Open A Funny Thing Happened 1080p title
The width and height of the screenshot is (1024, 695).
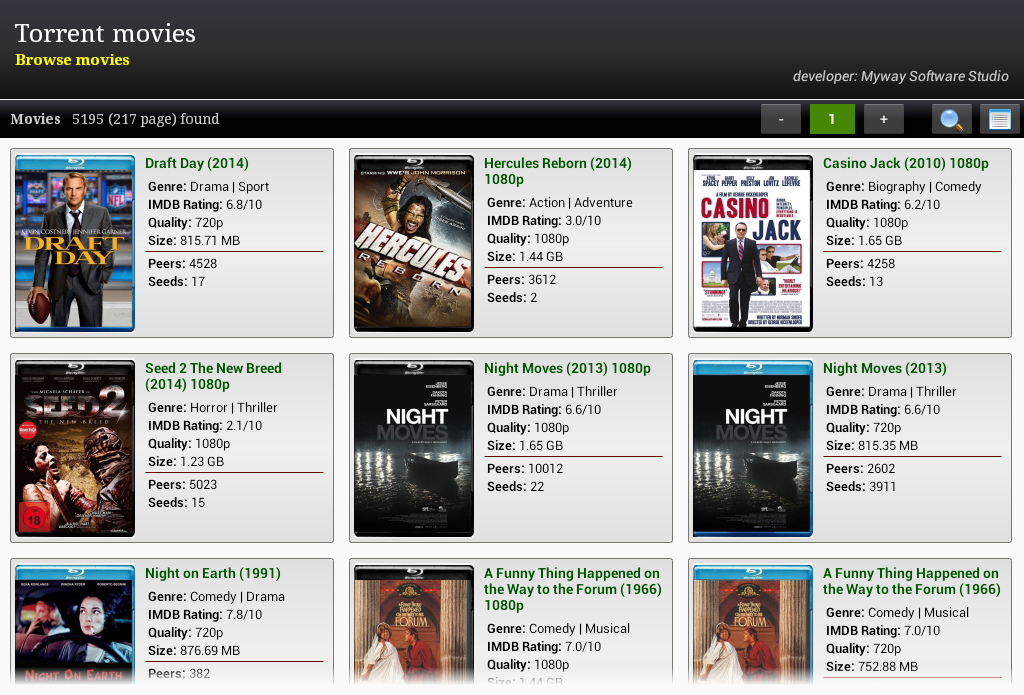point(573,589)
